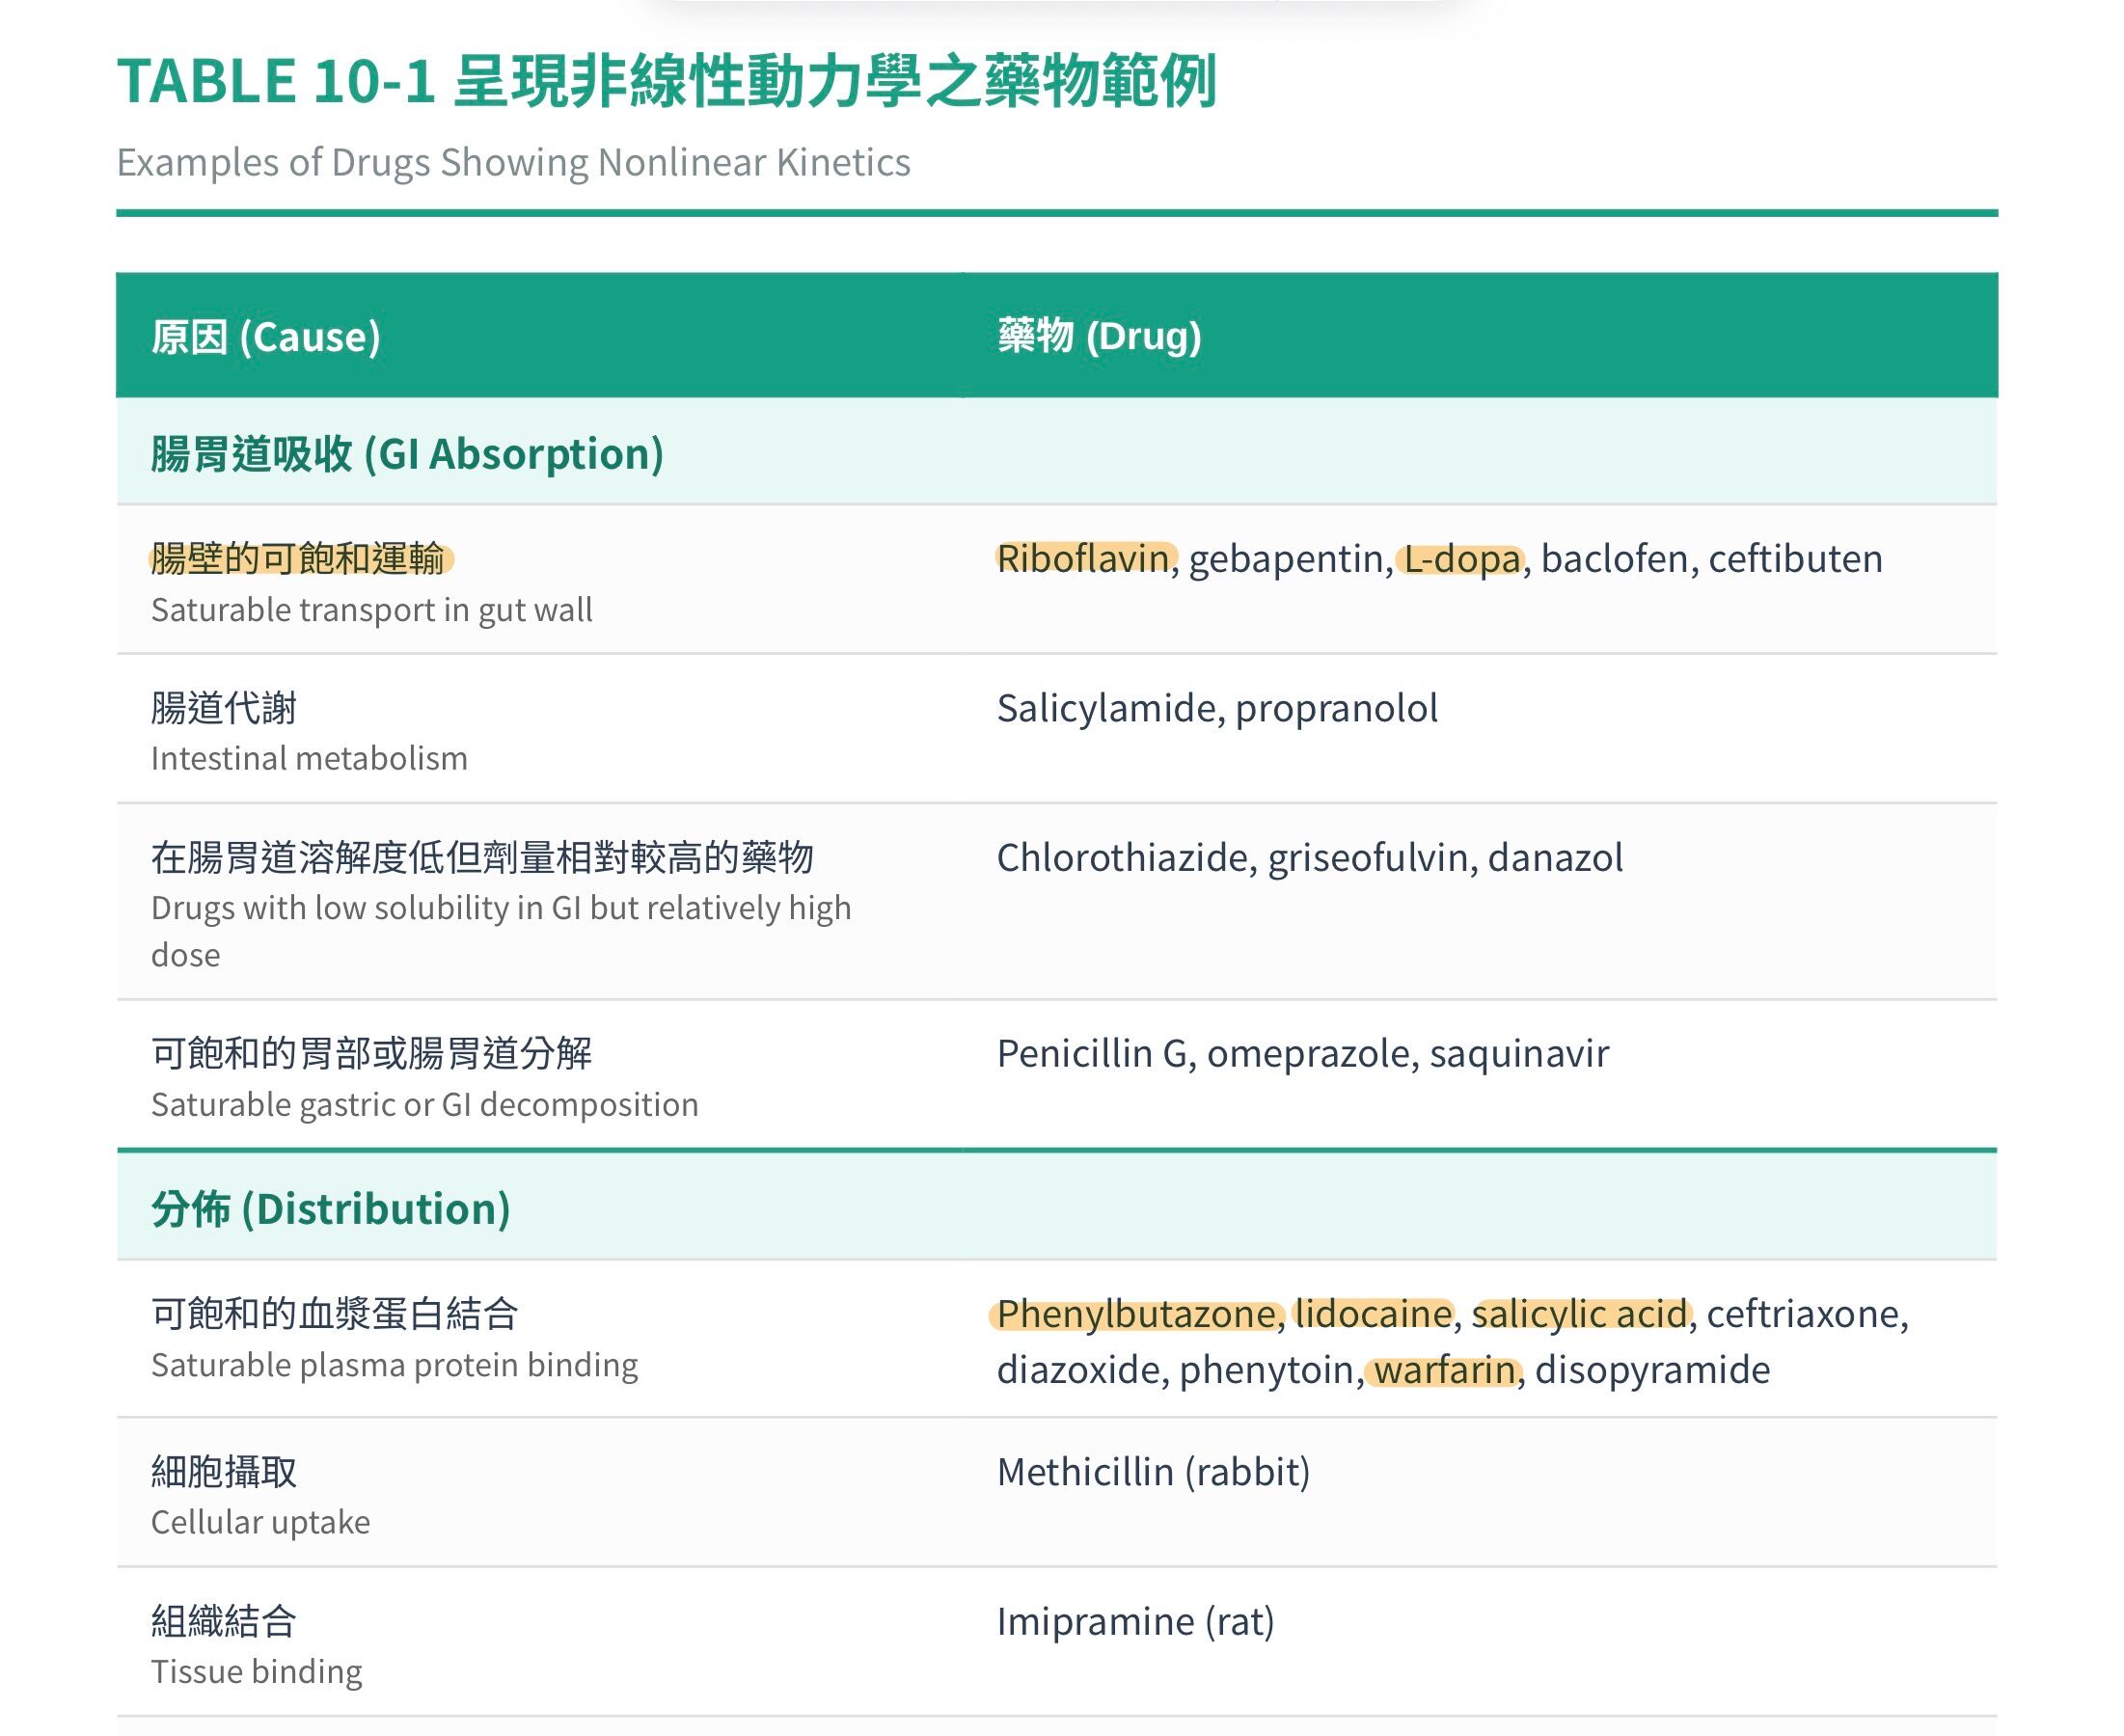Click 'Intestinal metabolism' label
The height and width of the screenshot is (1736, 2124).
point(309,758)
